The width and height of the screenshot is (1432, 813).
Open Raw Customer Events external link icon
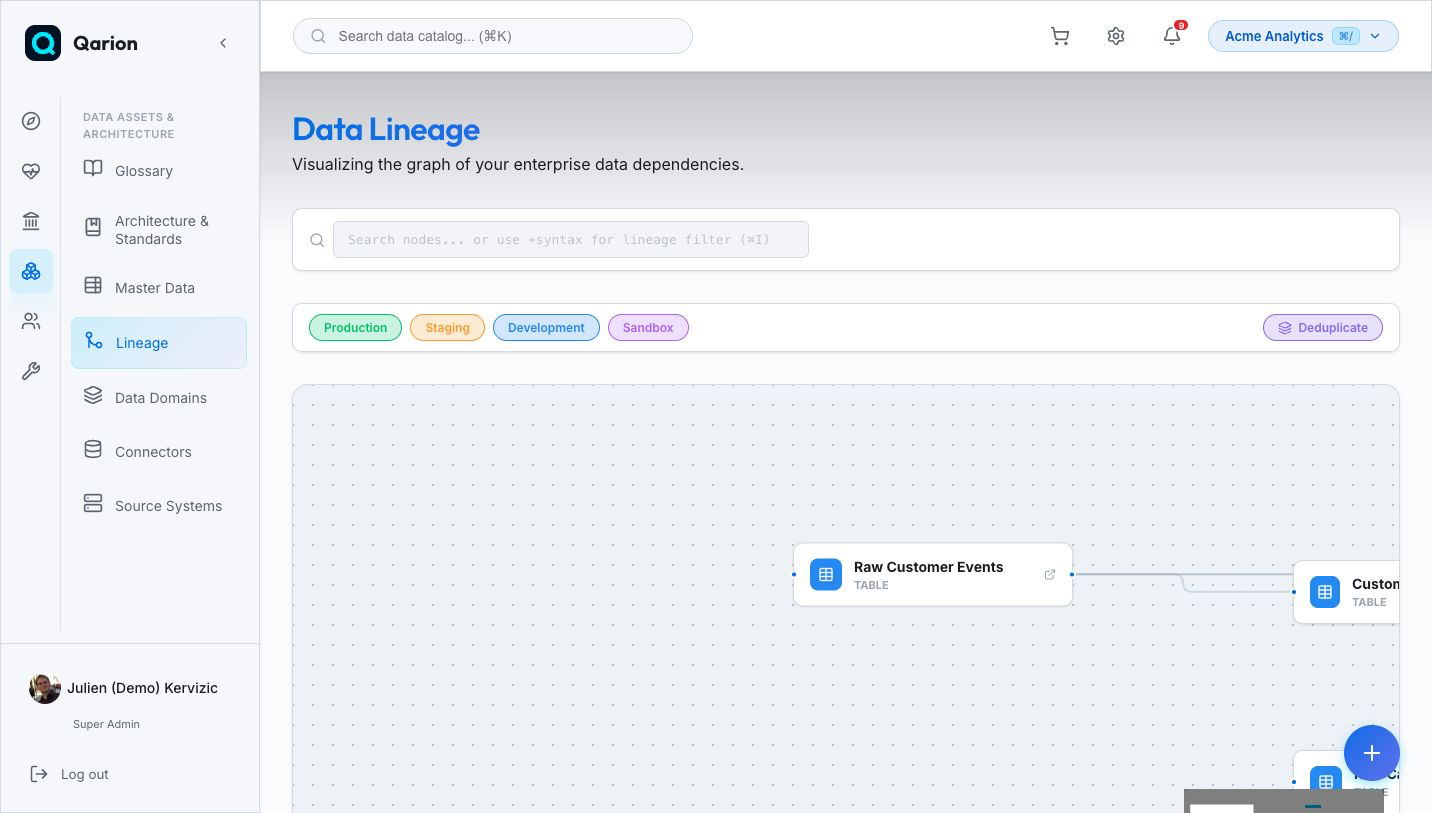[1050, 574]
